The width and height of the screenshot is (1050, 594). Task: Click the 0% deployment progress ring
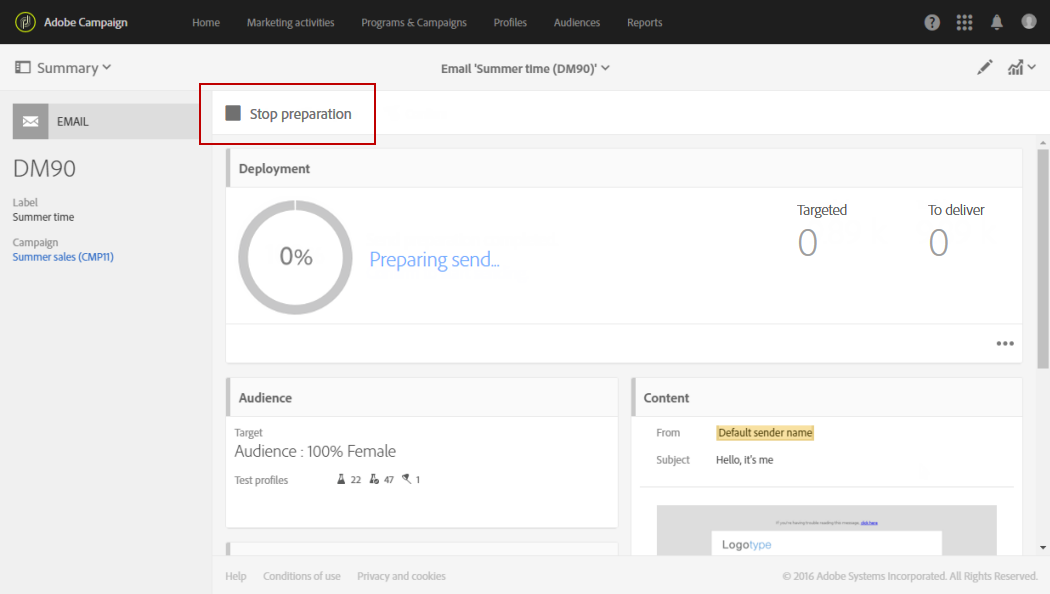point(295,257)
